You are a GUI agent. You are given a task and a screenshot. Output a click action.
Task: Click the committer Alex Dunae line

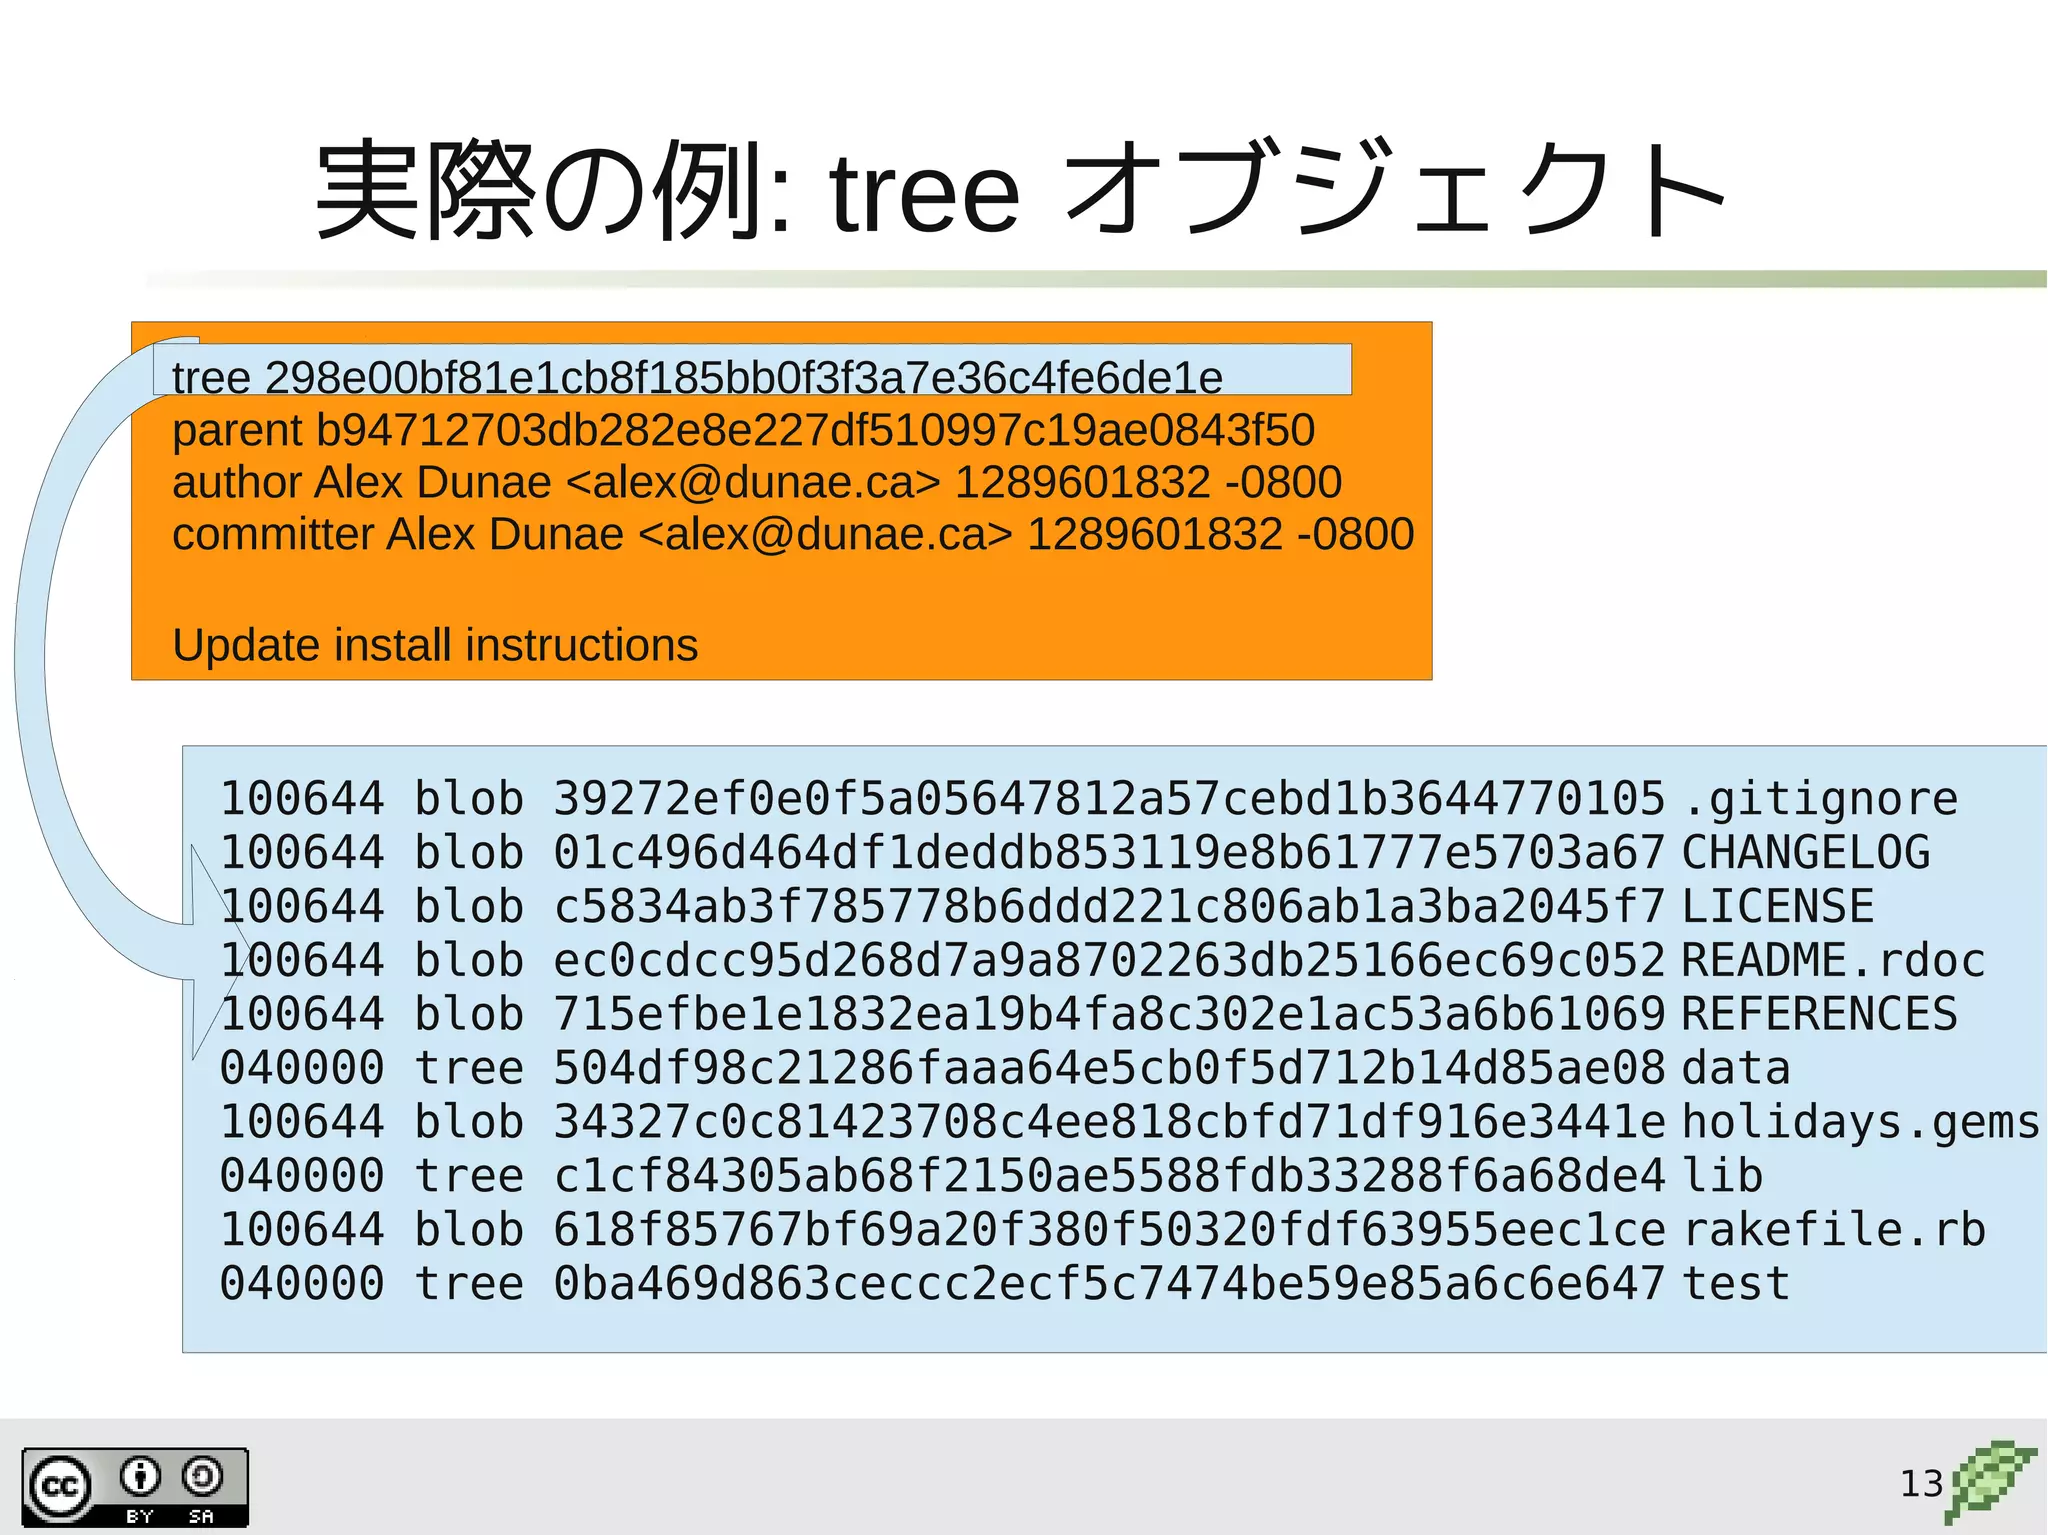coord(793,534)
